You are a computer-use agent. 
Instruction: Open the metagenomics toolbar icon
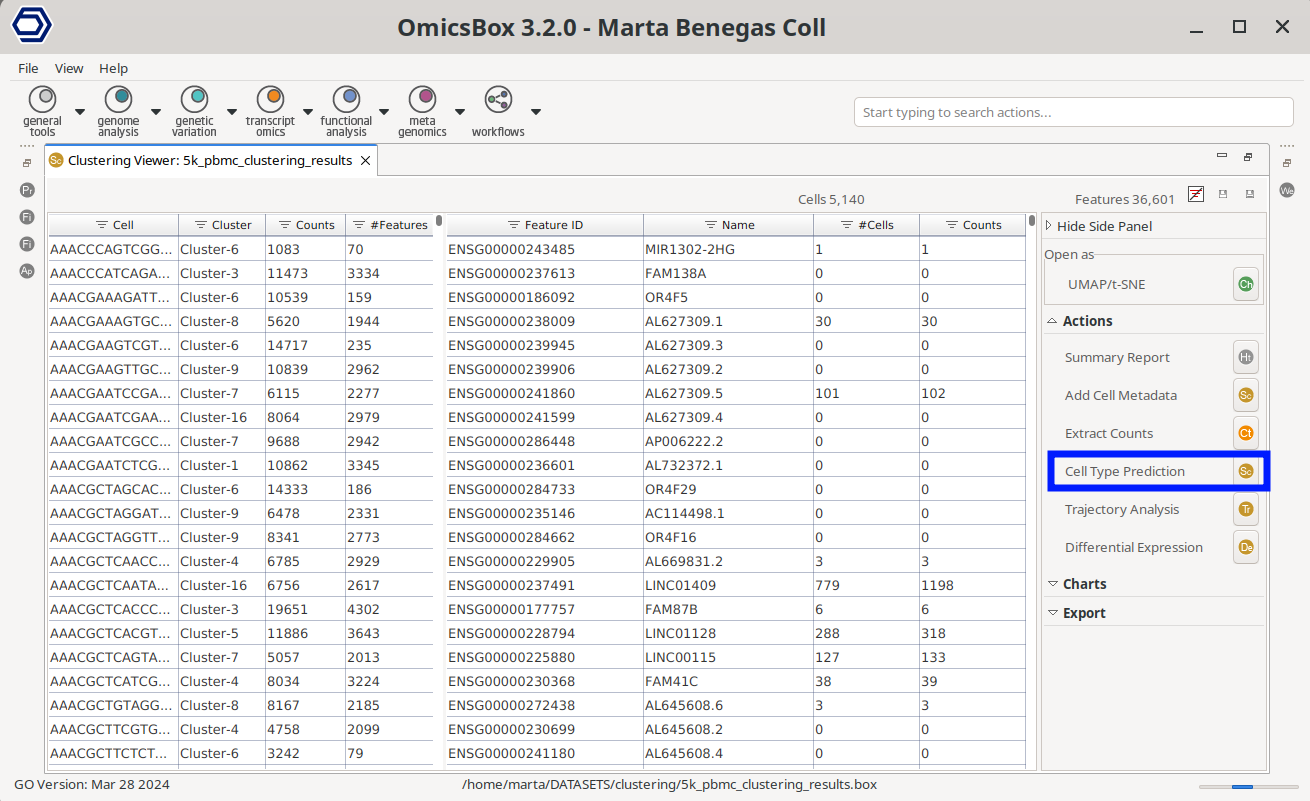click(422, 100)
